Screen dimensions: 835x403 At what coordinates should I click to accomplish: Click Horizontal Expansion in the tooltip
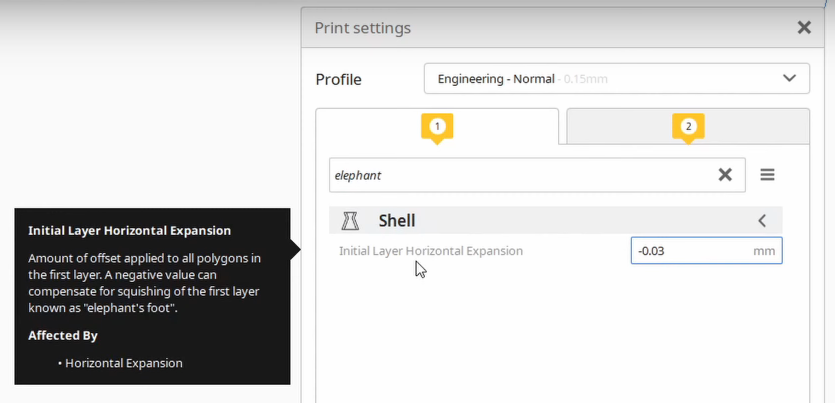pyautogui.click(x=124, y=363)
